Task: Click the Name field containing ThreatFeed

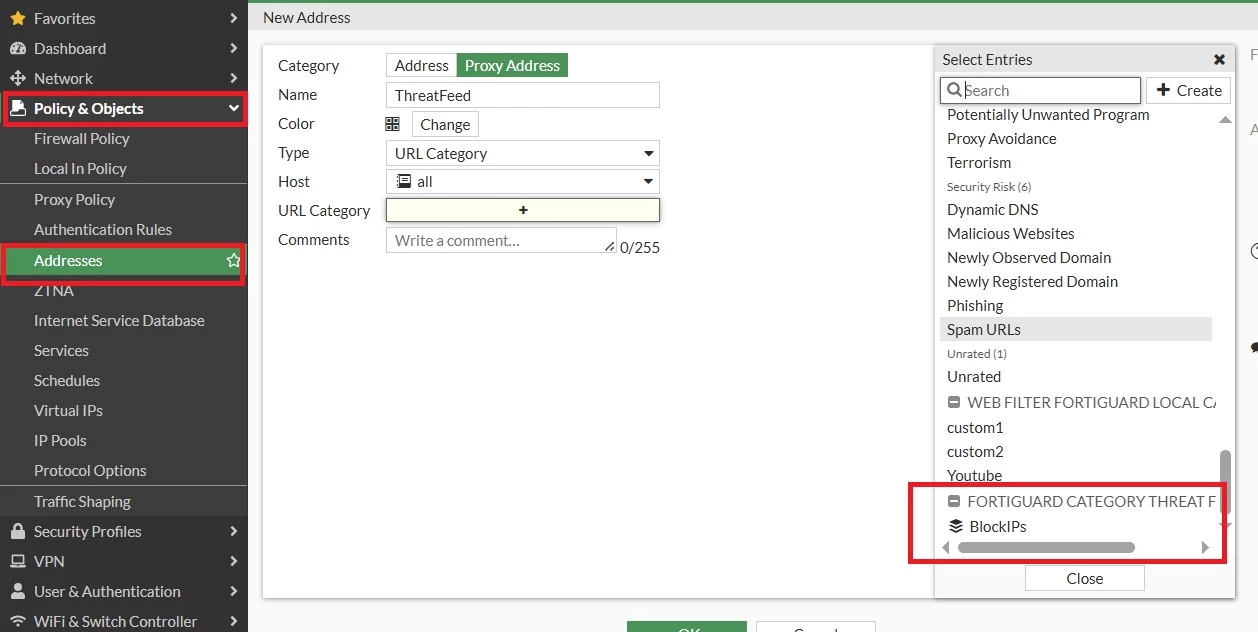Action: tap(523, 95)
